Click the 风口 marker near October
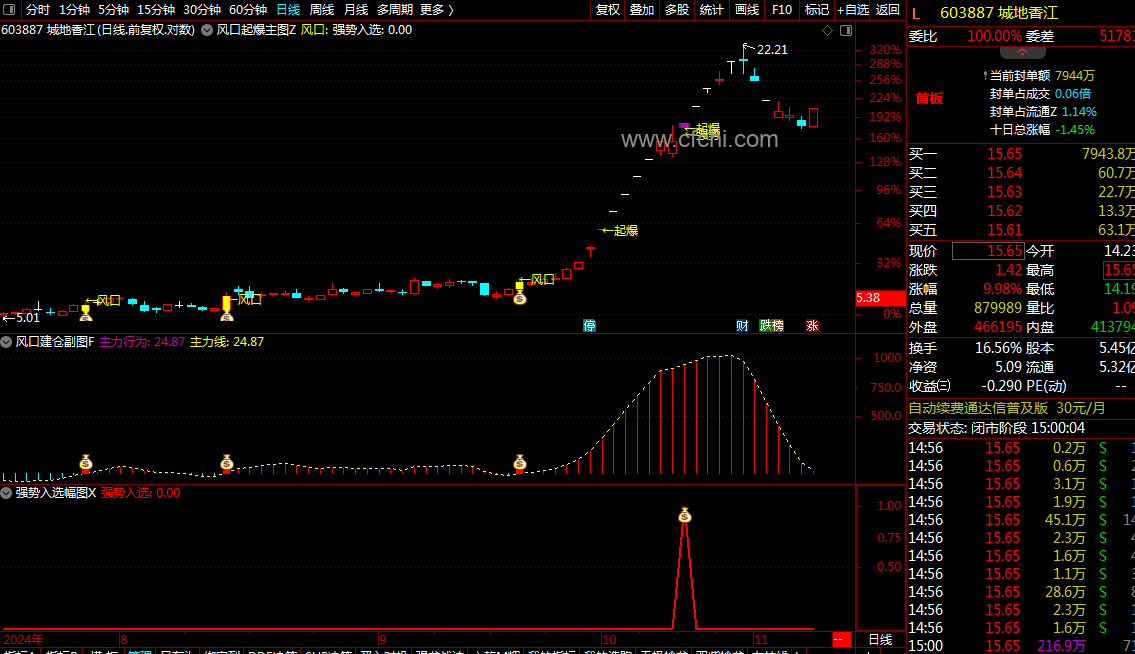1135x654 pixels. pos(537,279)
